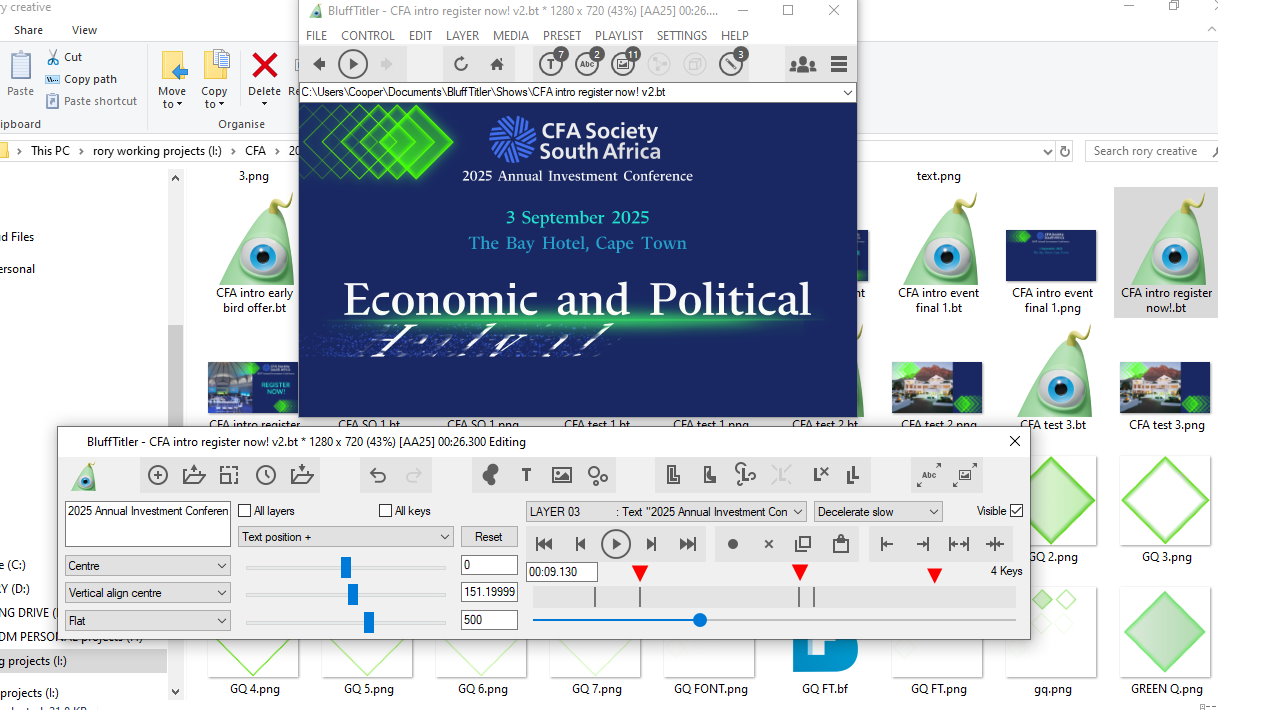Click Copy path in Explorer ribbon
This screenshot has height=720, width=1280.
point(81,79)
